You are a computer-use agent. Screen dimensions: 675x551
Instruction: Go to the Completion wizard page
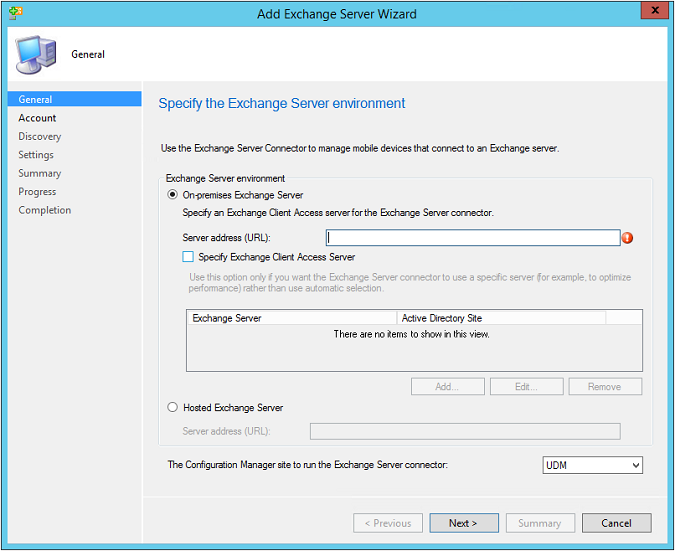(44, 210)
